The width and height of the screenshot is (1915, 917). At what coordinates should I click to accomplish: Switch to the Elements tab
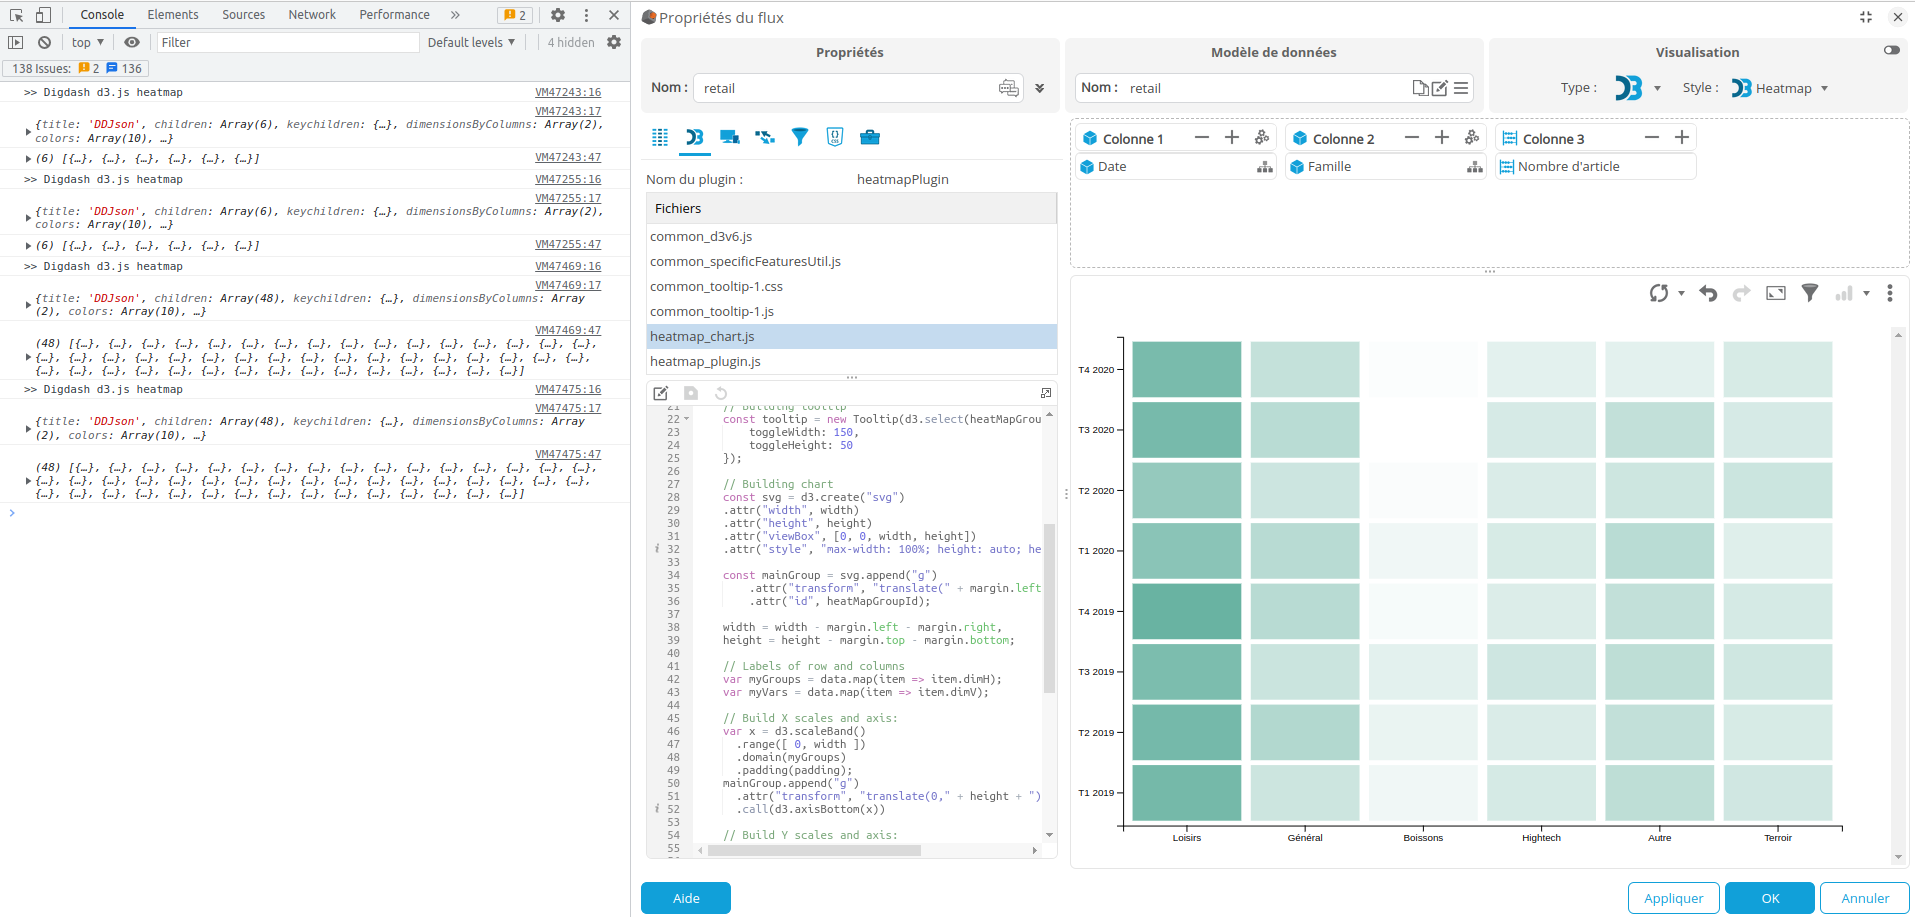click(x=173, y=15)
